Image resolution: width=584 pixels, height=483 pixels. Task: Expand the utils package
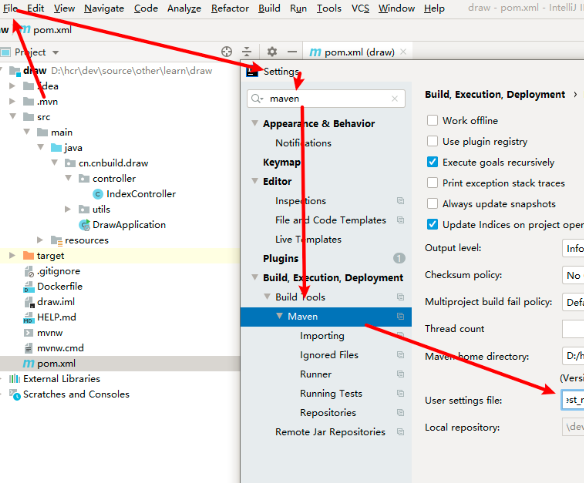(x=68, y=209)
